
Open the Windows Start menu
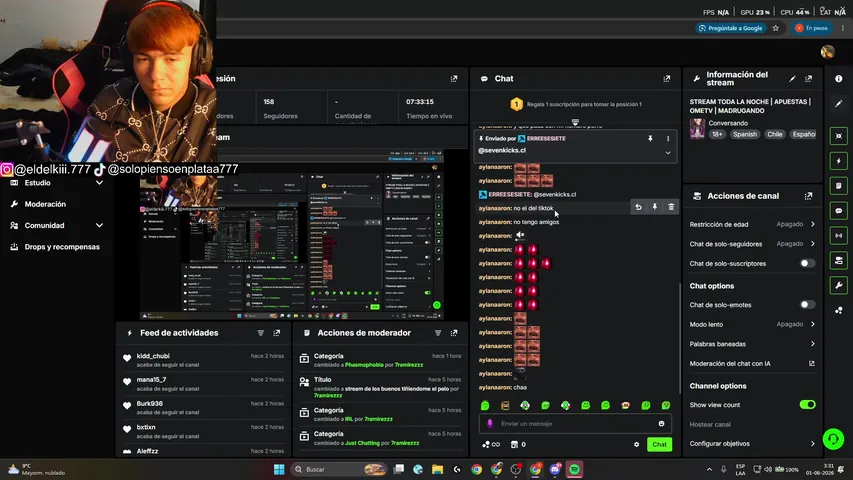pyautogui.click(x=279, y=469)
